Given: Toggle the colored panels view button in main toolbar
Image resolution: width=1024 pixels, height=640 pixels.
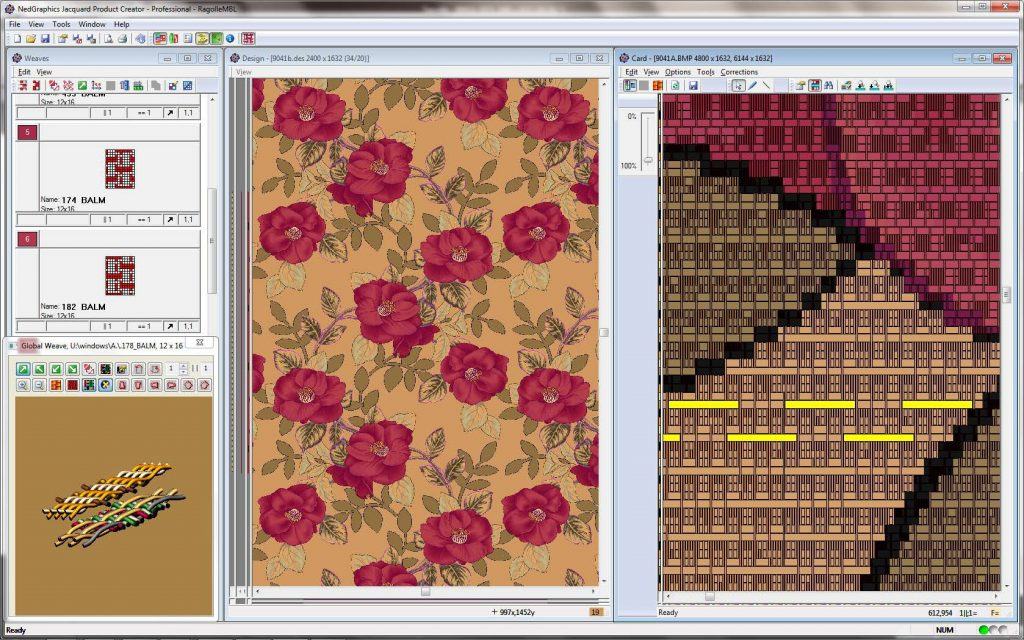Looking at the screenshot, I should [x=160, y=39].
